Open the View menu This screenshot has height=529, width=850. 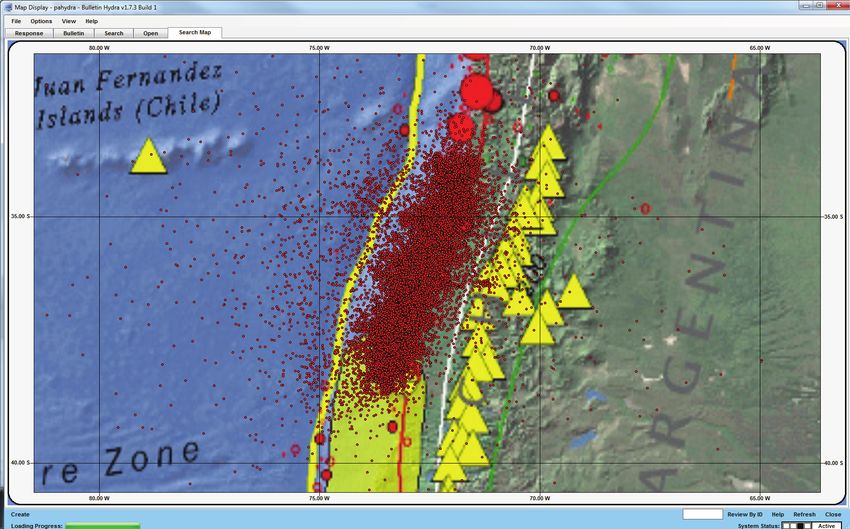coord(69,21)
